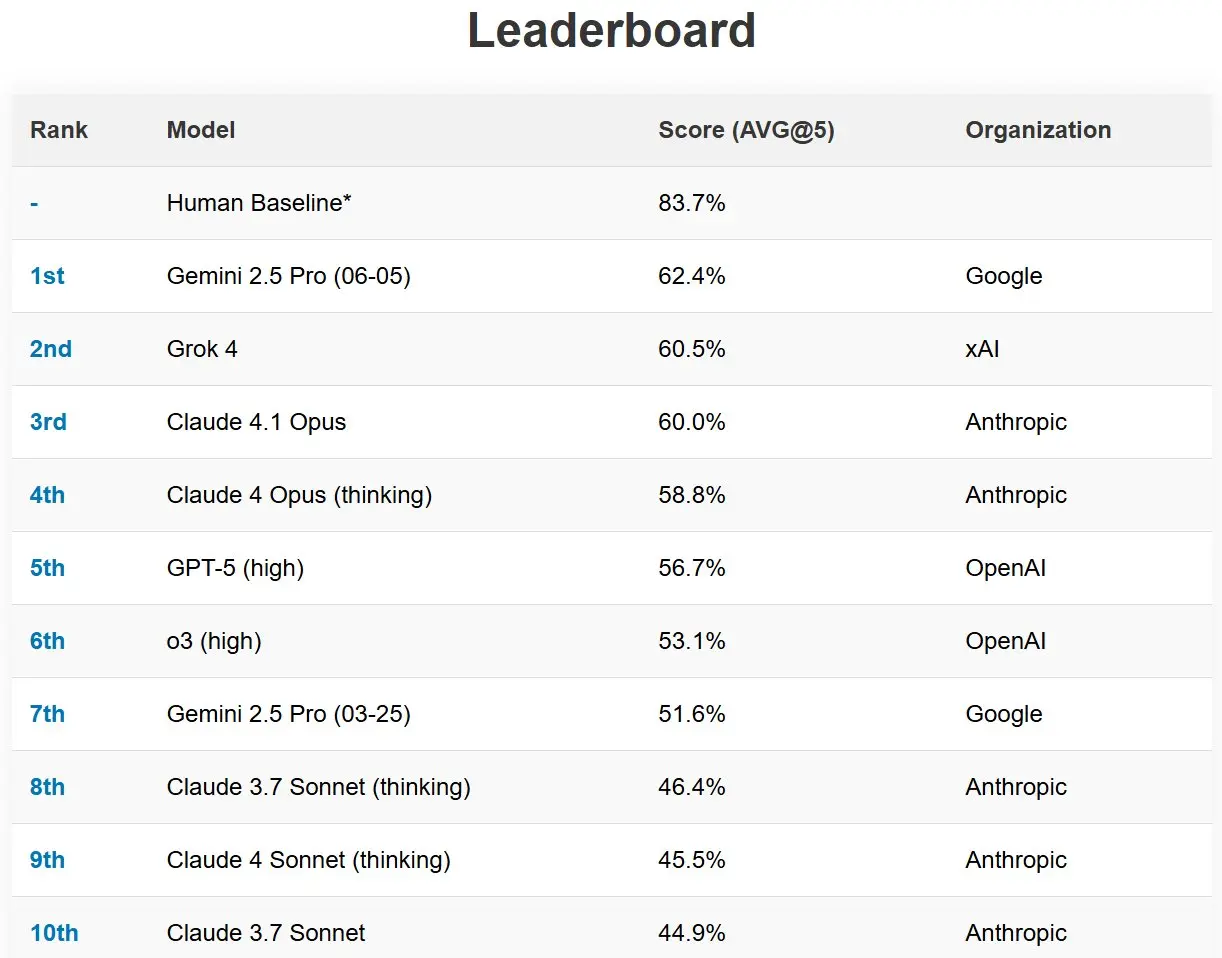Select the Gemini 2.5 Pro (06-05) model name
Image resolution: width=1222 pixels, height=958 pixels.
click(289, 276)
